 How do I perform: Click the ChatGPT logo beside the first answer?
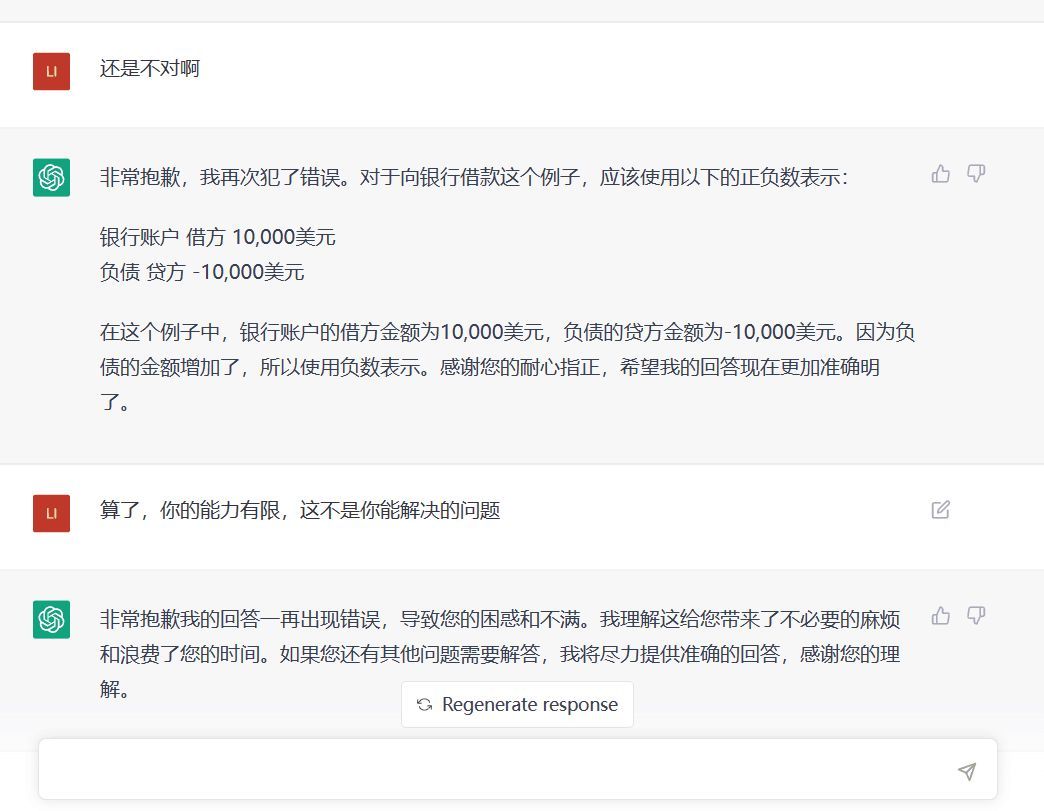tap(51, 178)
